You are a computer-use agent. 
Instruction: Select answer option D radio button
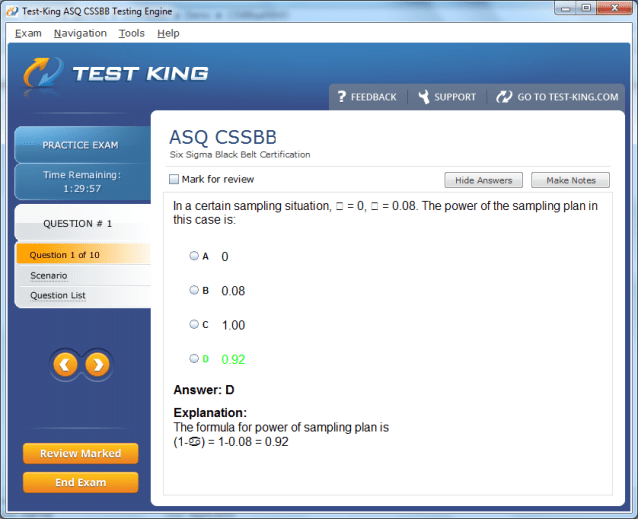[x=194, y=358]
